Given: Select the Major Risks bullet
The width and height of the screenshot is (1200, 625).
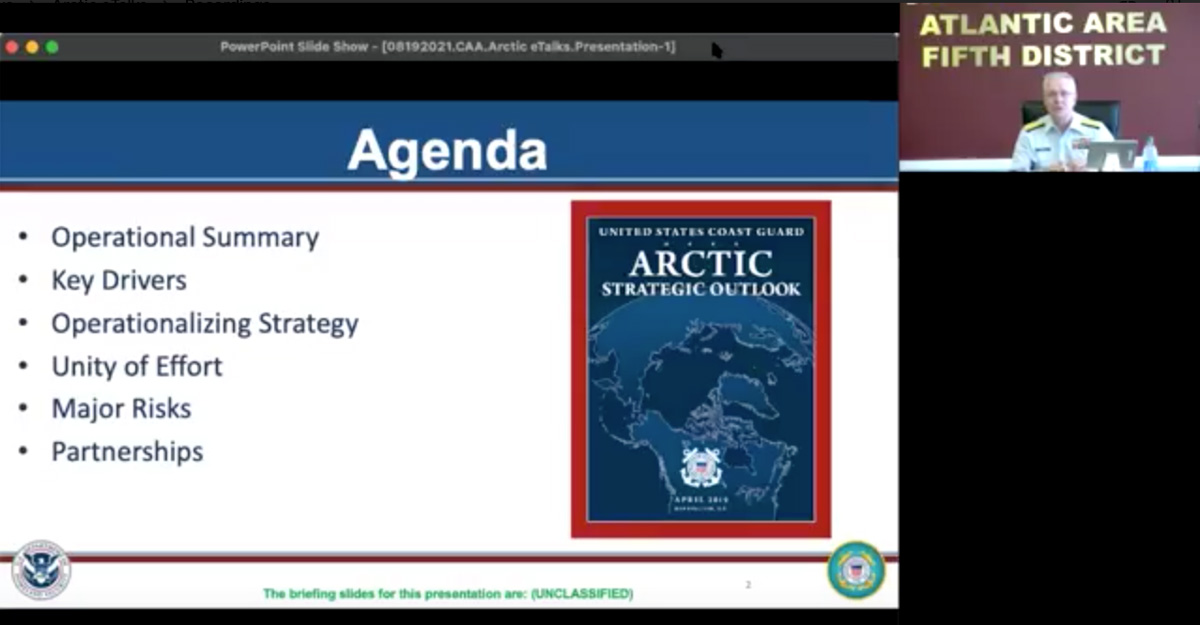Looking at the screenshot, I should pyautogui.click(x=121, y=409).
